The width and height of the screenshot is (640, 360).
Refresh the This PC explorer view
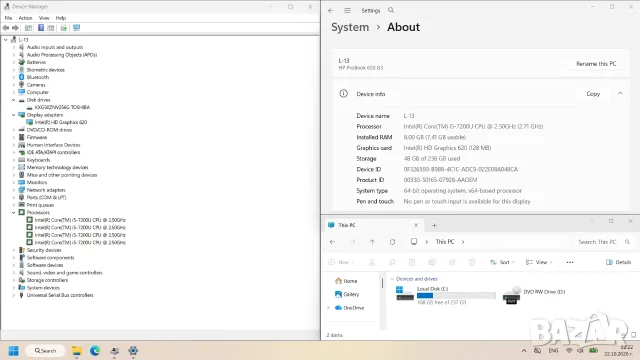(x=392, y=242)
